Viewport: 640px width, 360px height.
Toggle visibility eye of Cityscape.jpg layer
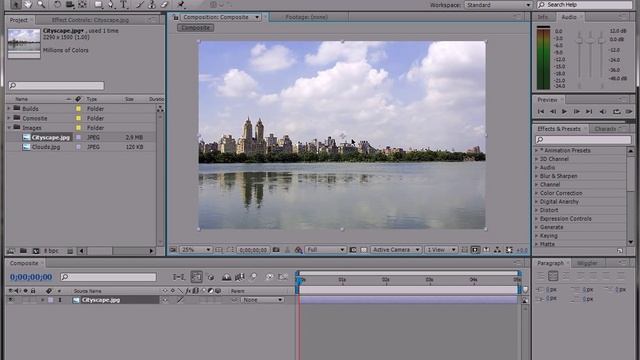[x=11, y=300]
